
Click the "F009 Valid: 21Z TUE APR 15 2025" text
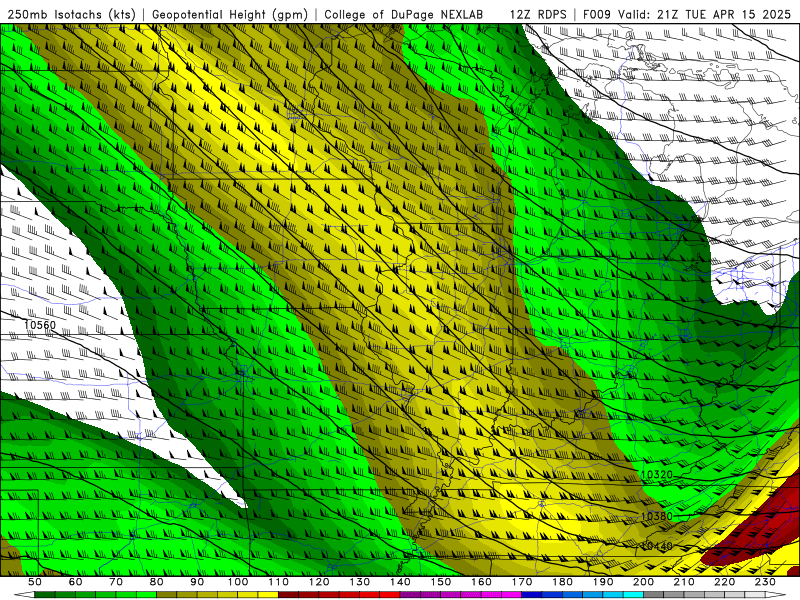pyautogui.click(x=687, y=15)
